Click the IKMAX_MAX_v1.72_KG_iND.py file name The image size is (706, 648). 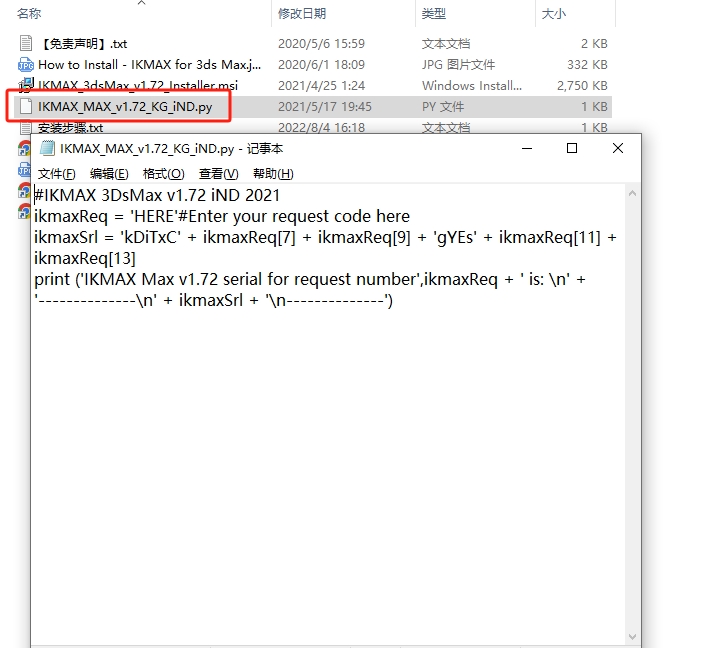(125, 107)
